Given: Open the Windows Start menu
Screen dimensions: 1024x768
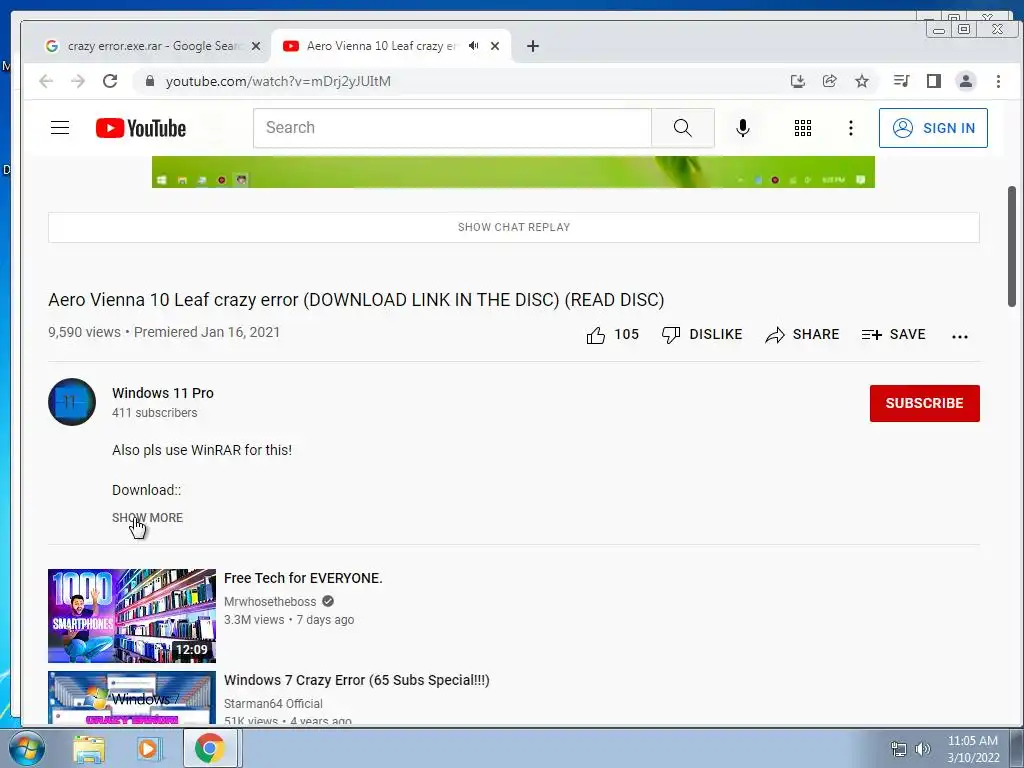Looking at the screenshot, I should tap(26, 748).
